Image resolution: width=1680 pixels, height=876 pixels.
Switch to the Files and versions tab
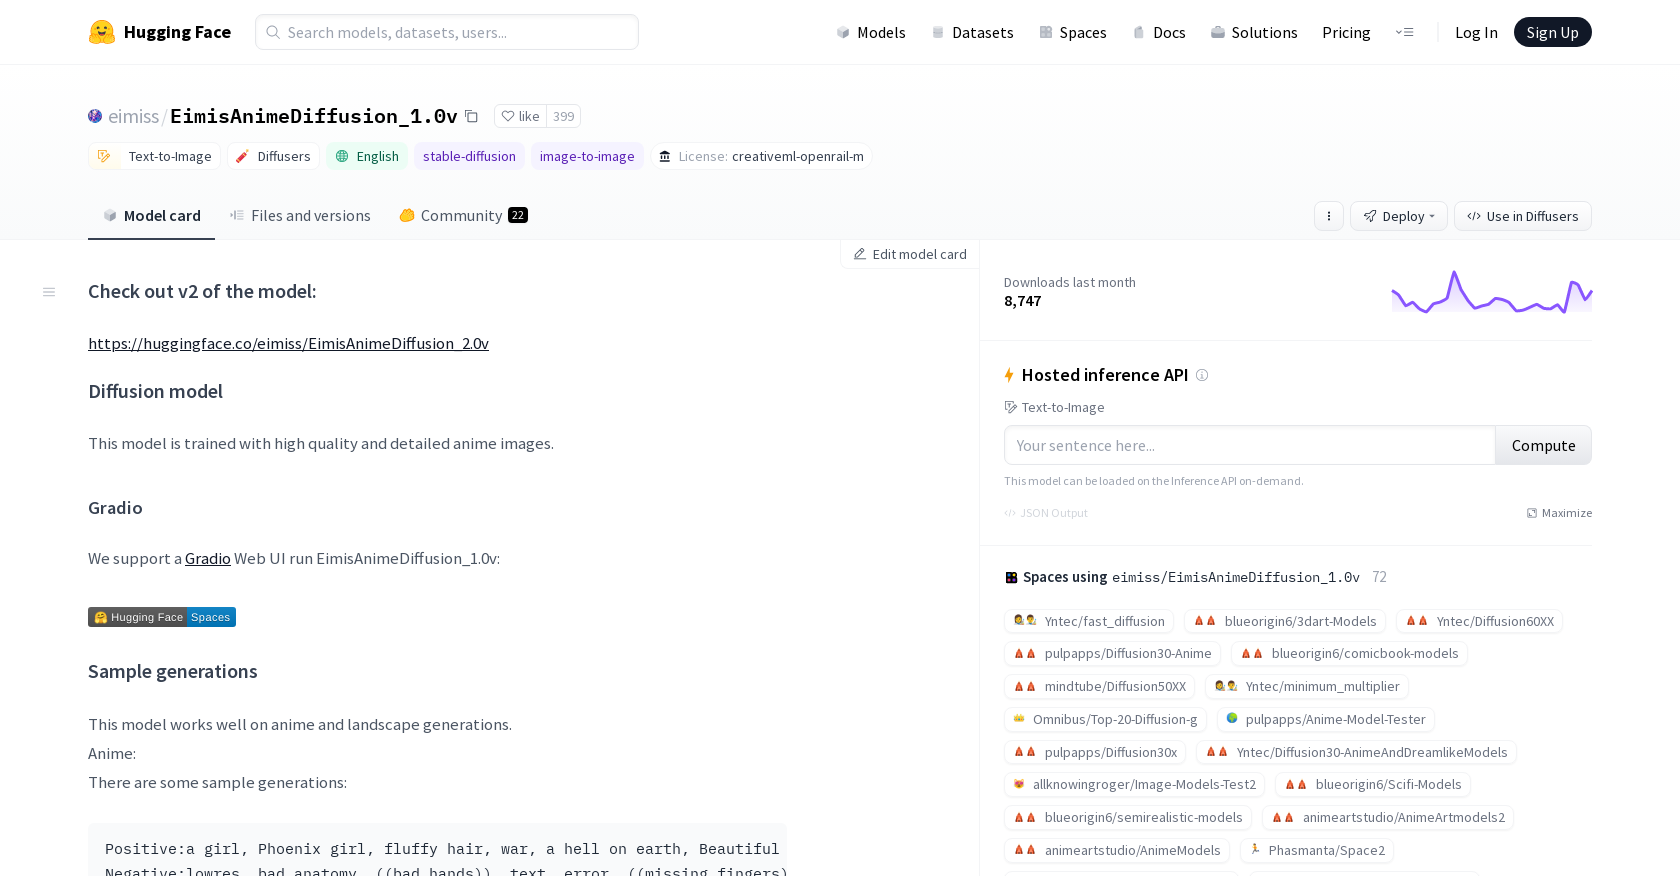(300, 216)
